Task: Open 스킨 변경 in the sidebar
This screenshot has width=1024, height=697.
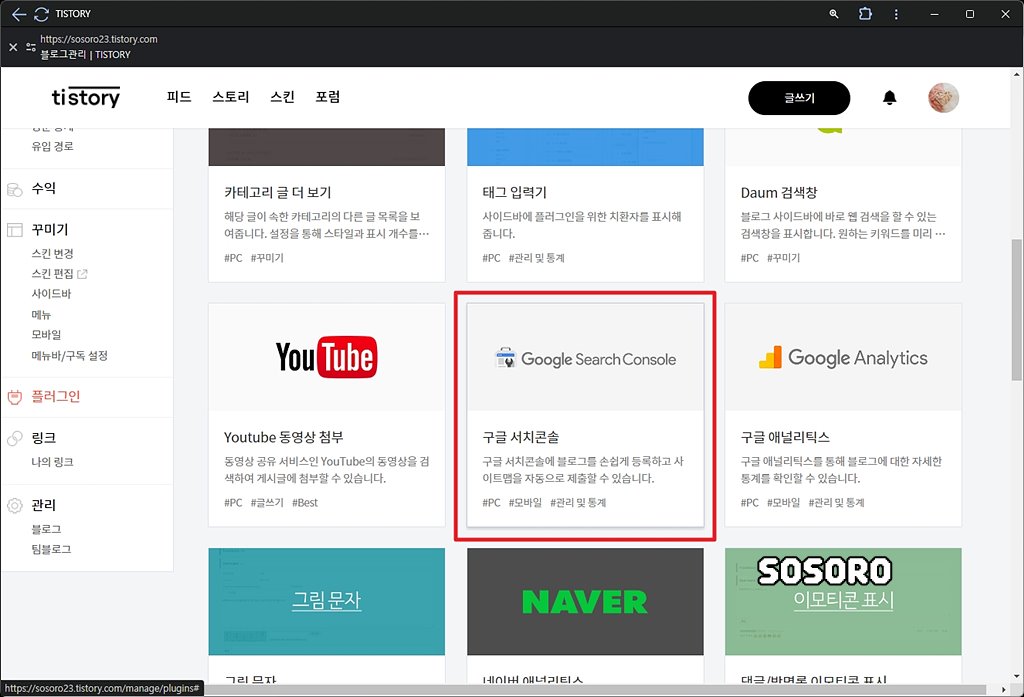Action: click(x=53, y=253)
